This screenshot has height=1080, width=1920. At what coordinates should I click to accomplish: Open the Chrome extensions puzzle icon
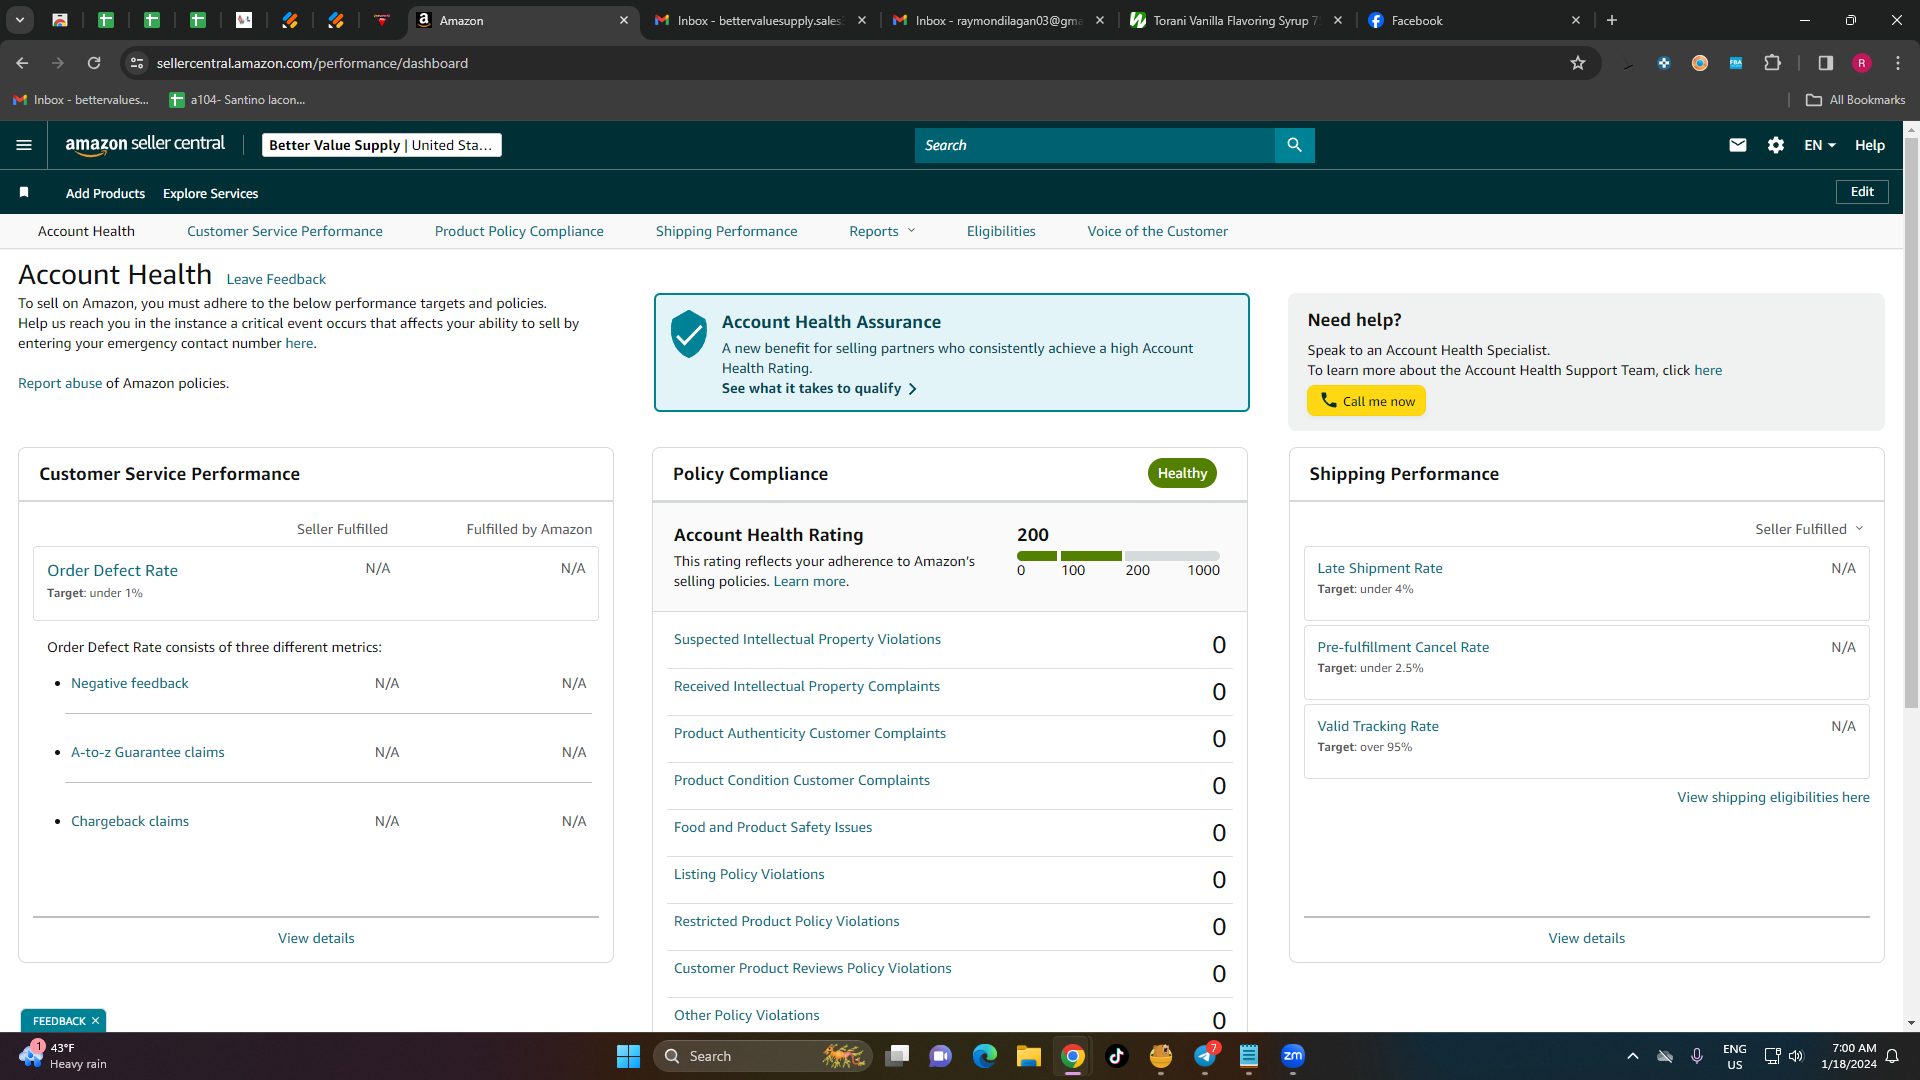1772,63
